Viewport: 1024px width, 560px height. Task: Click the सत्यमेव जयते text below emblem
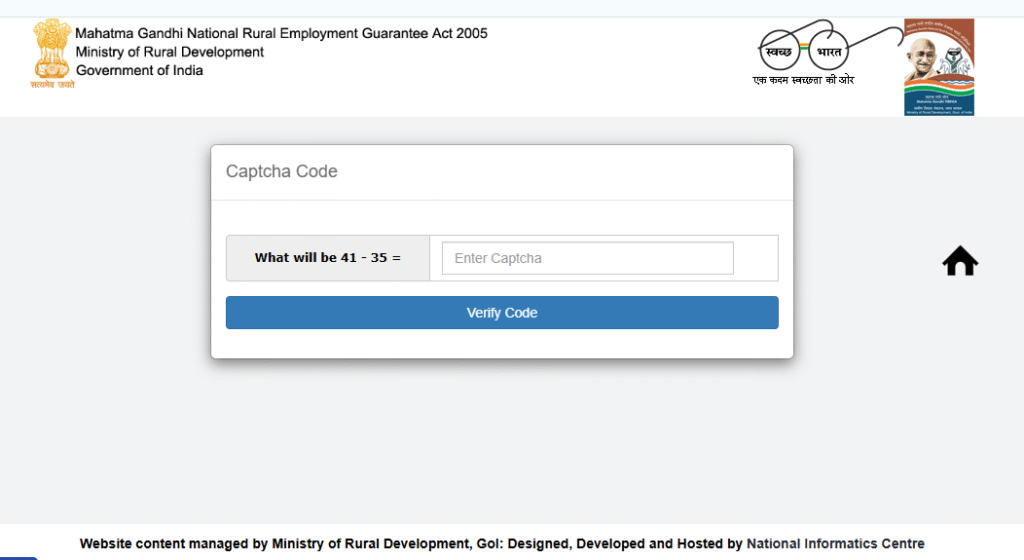(x=51, y=85)
